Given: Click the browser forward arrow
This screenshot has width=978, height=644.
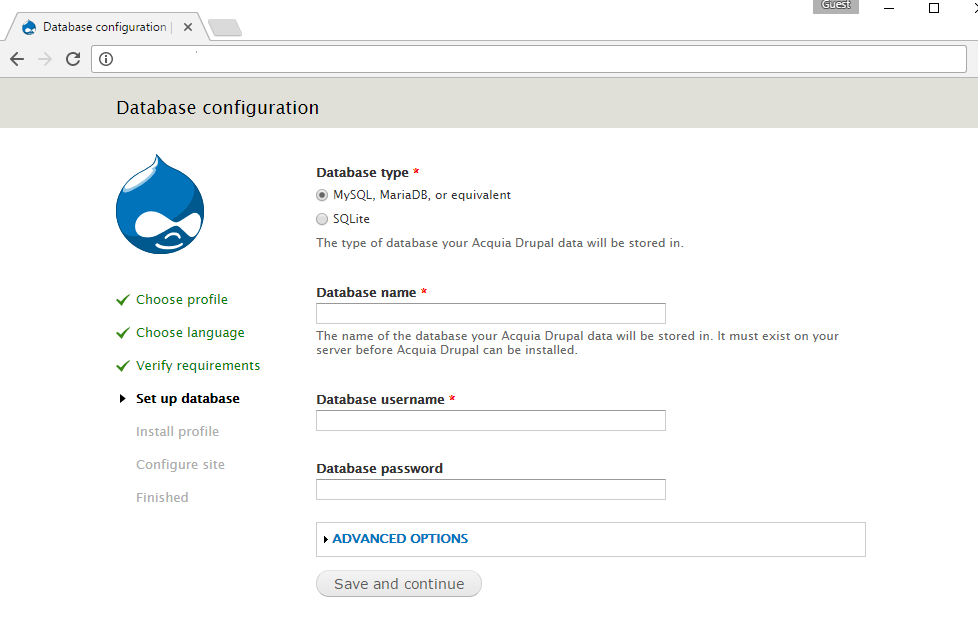Looking at the screenshot, I should [45, 59].
